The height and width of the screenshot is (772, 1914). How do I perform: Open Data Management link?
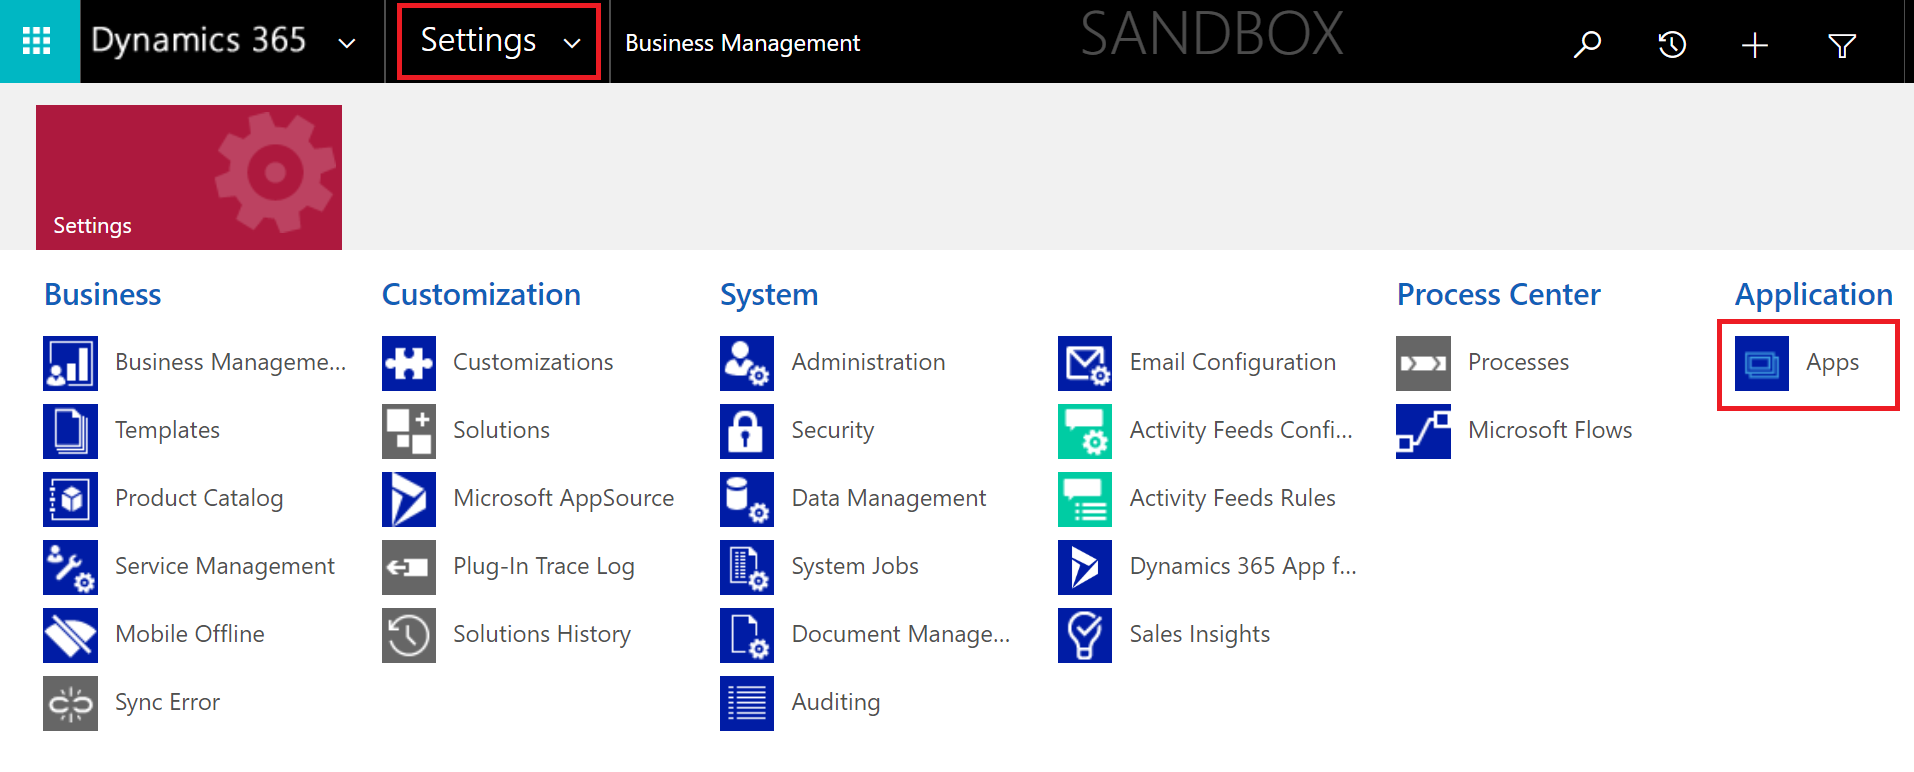888,498
